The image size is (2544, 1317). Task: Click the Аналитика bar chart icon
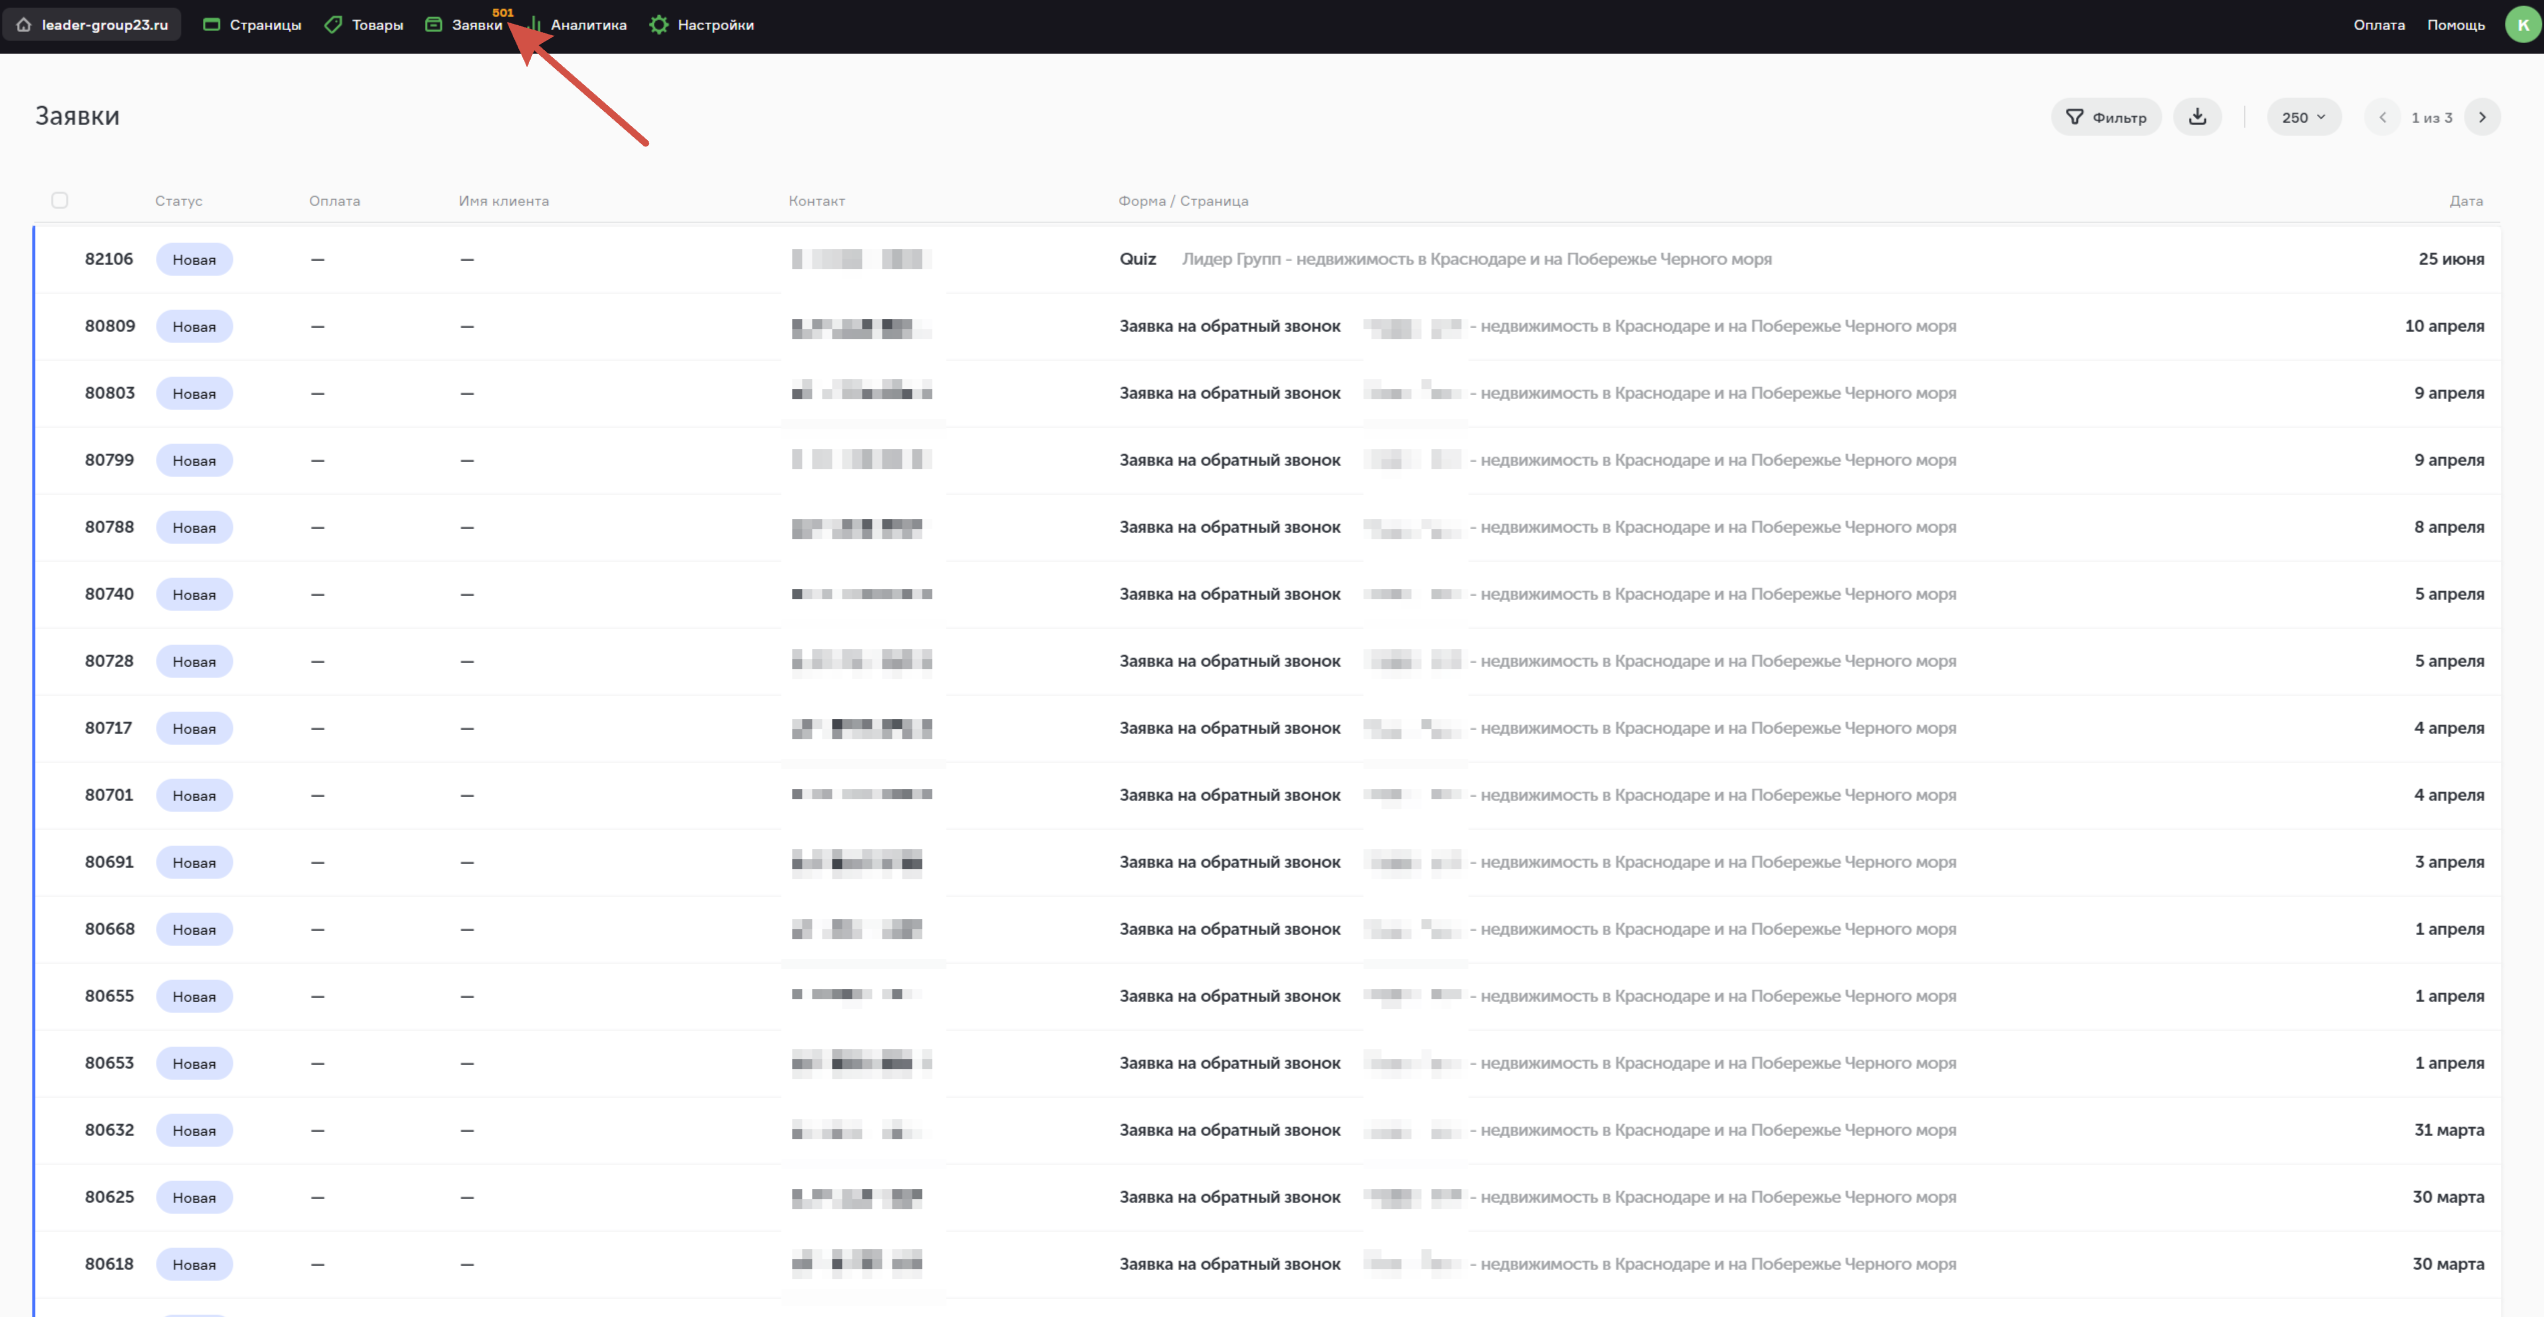click(x=536, y=25)
